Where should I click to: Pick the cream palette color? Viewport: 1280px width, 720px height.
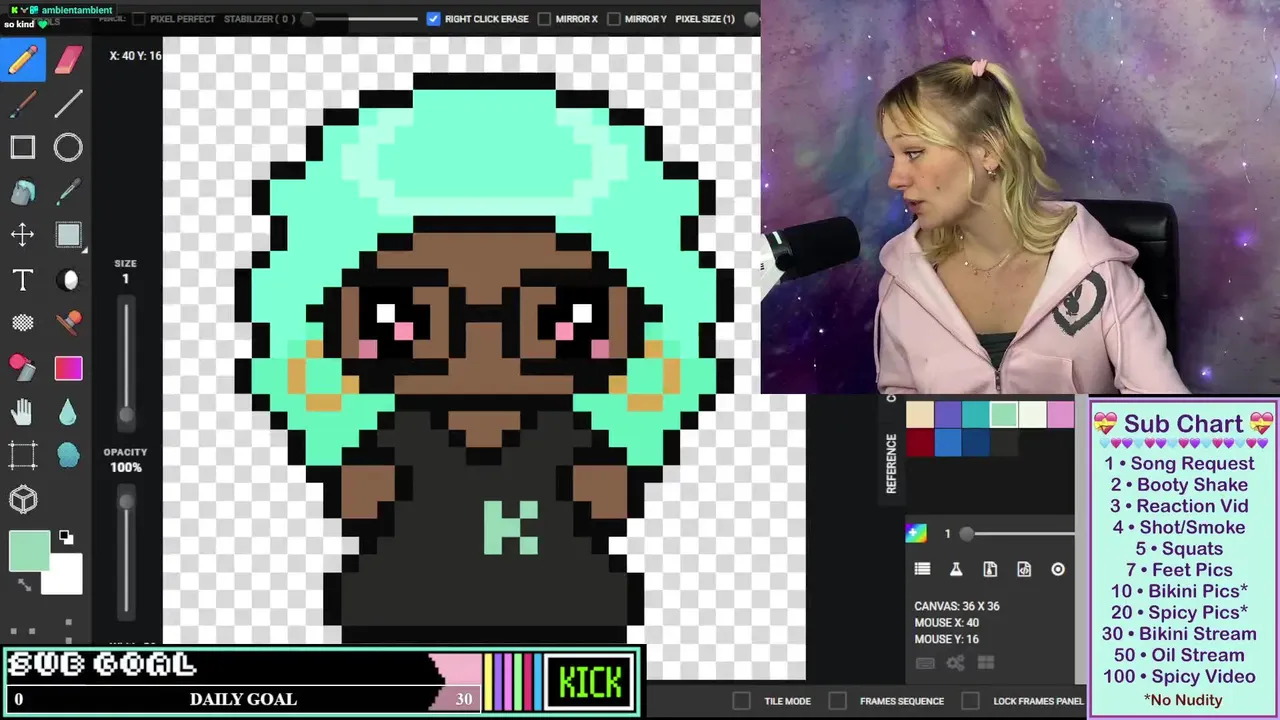(x=920, y=414)
